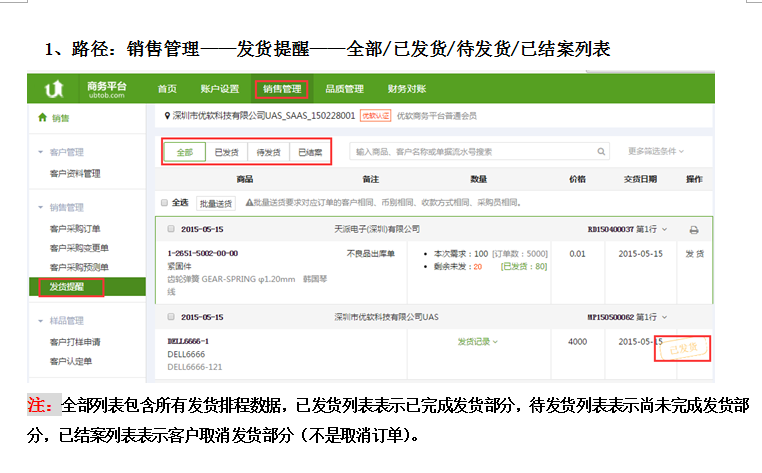Click the location pin icon before company name

[x=166, y=116]
